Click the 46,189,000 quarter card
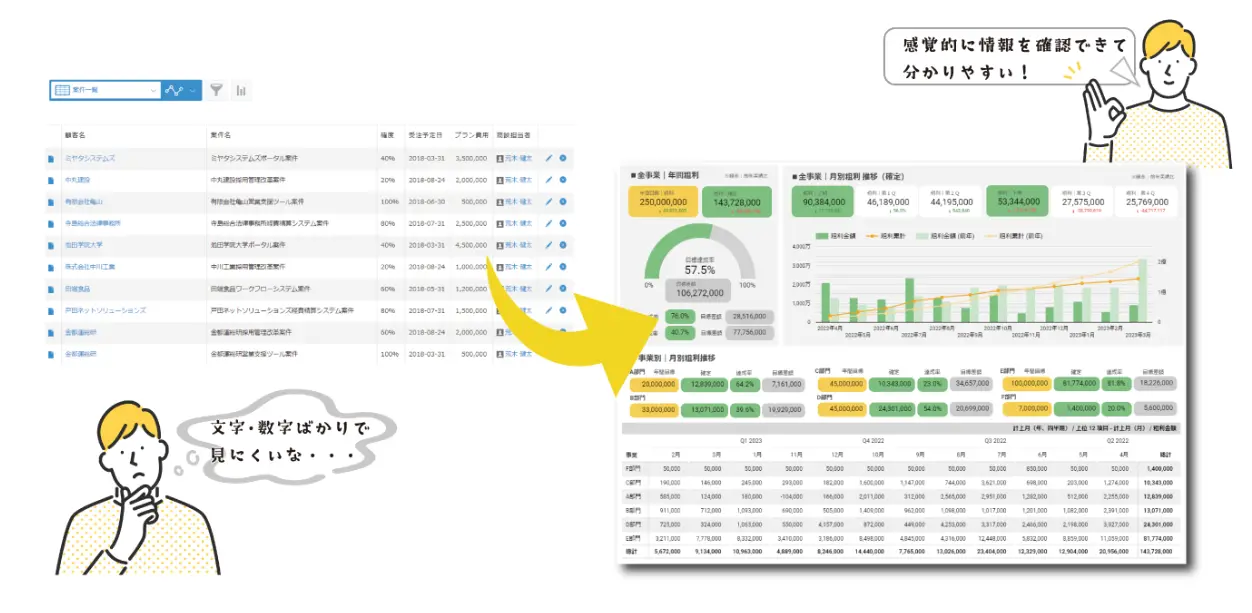The width and height of the screenshot is (1252, 613). [x=887, y=202]
